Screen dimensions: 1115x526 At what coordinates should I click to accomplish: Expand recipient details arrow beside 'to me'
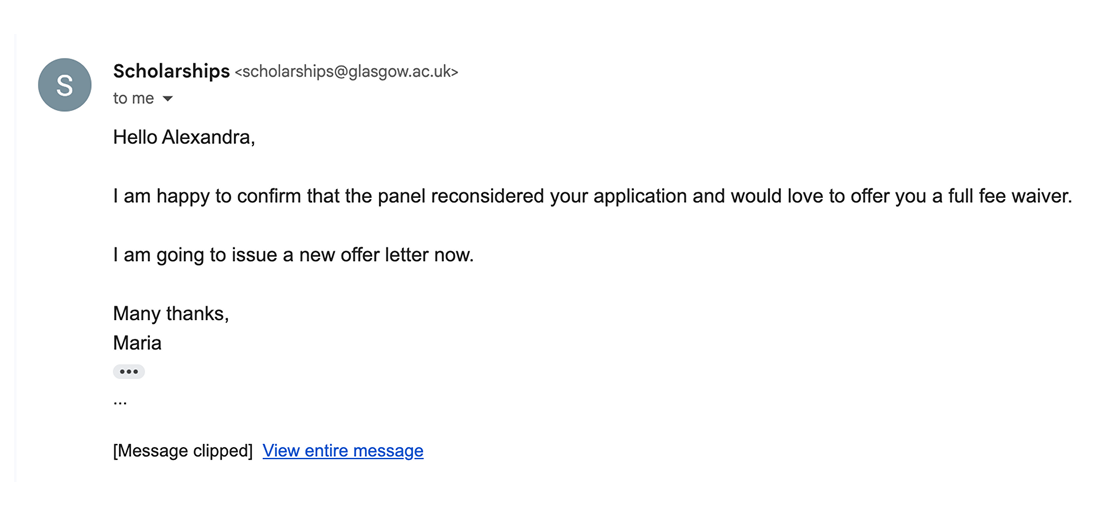tap(167, 99)
